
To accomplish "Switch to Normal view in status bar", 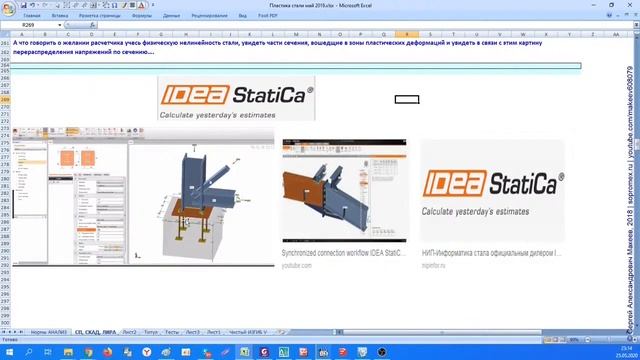I will [548, 340].
